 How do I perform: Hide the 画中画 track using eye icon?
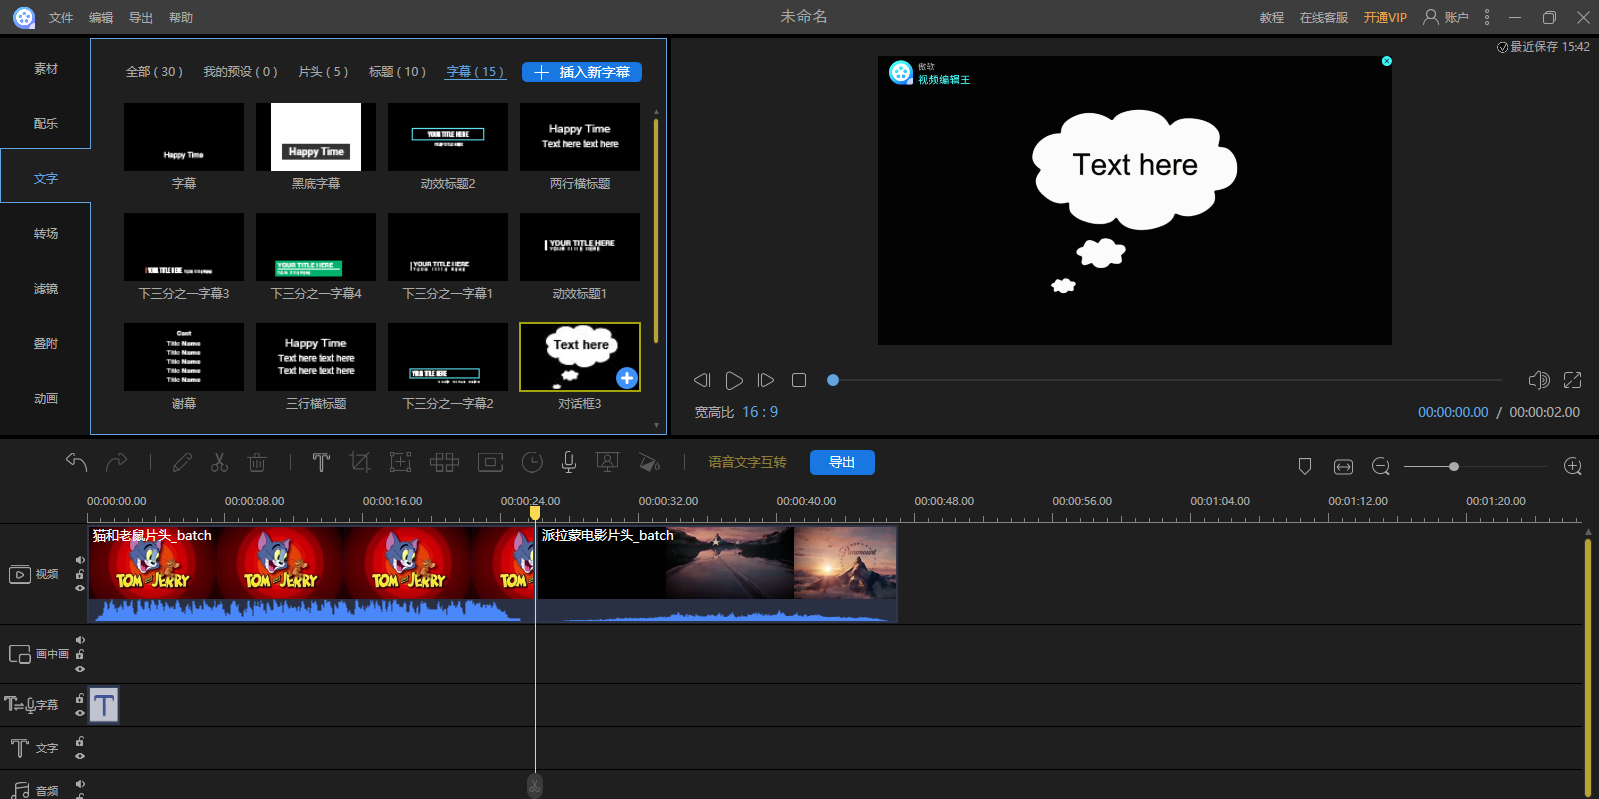[80, 669]
